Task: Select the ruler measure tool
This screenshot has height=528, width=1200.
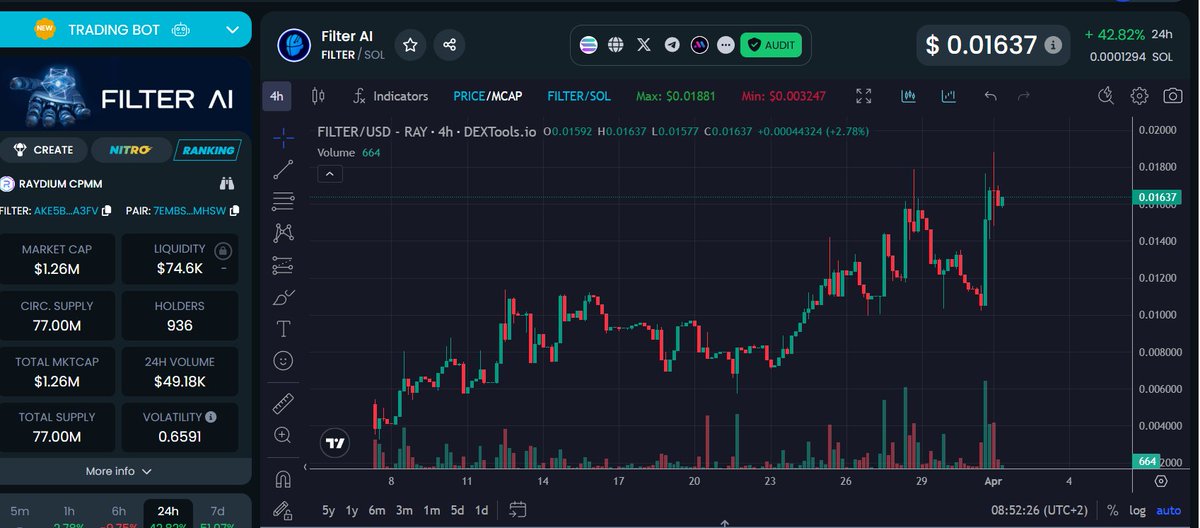Action: [x=283, y=403]
